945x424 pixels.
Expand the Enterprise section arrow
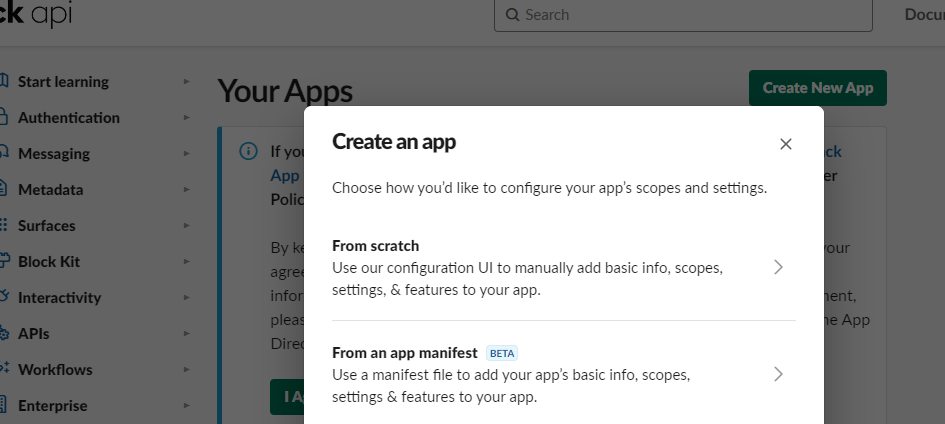click(x=186, y=406)
